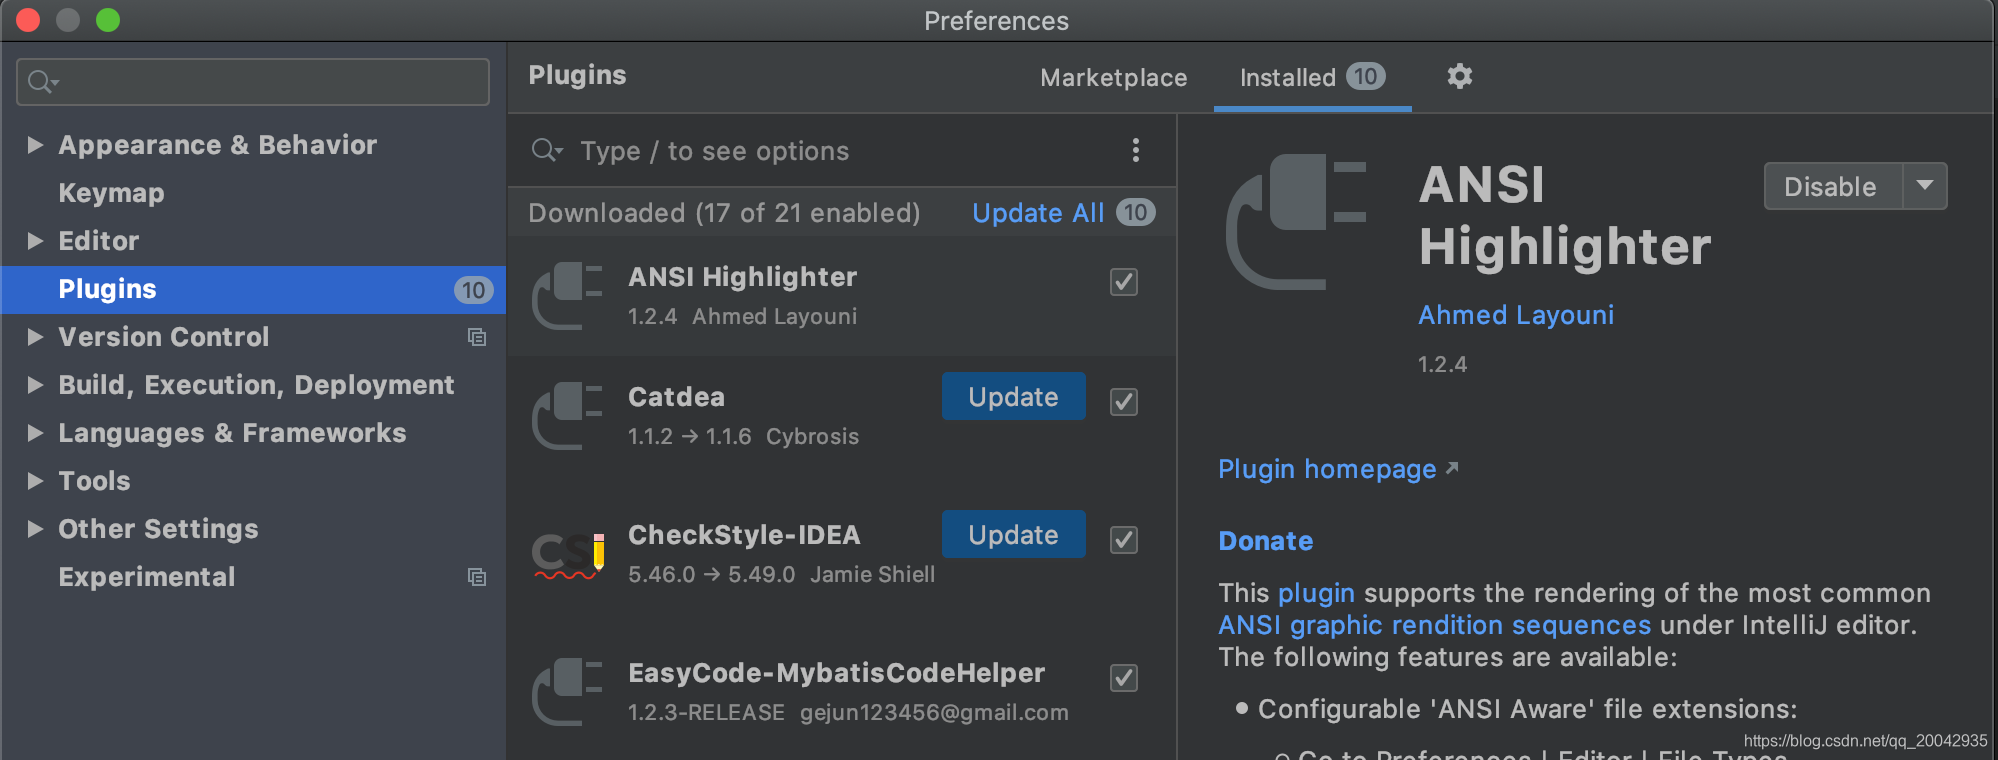Image resolution: width=1998 pixels, height=760 pixels.
Task: Click the EasyCode-MybatisCodeHelper plugin icon
Action: (567, 692)
